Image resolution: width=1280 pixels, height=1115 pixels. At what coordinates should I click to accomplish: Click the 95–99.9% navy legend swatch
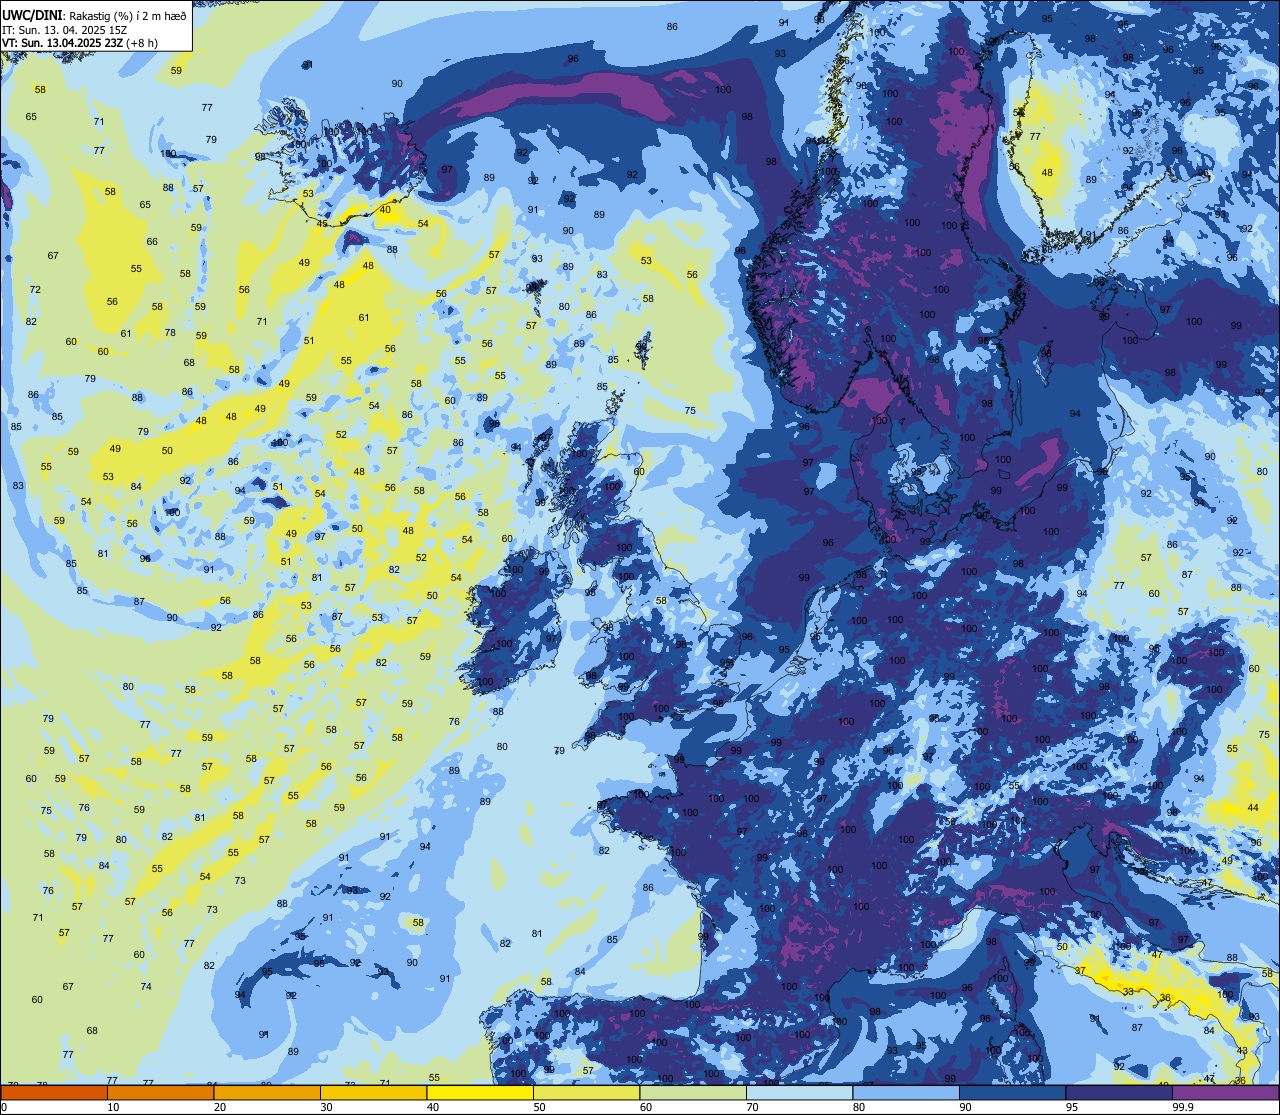click(1119, 1092)
